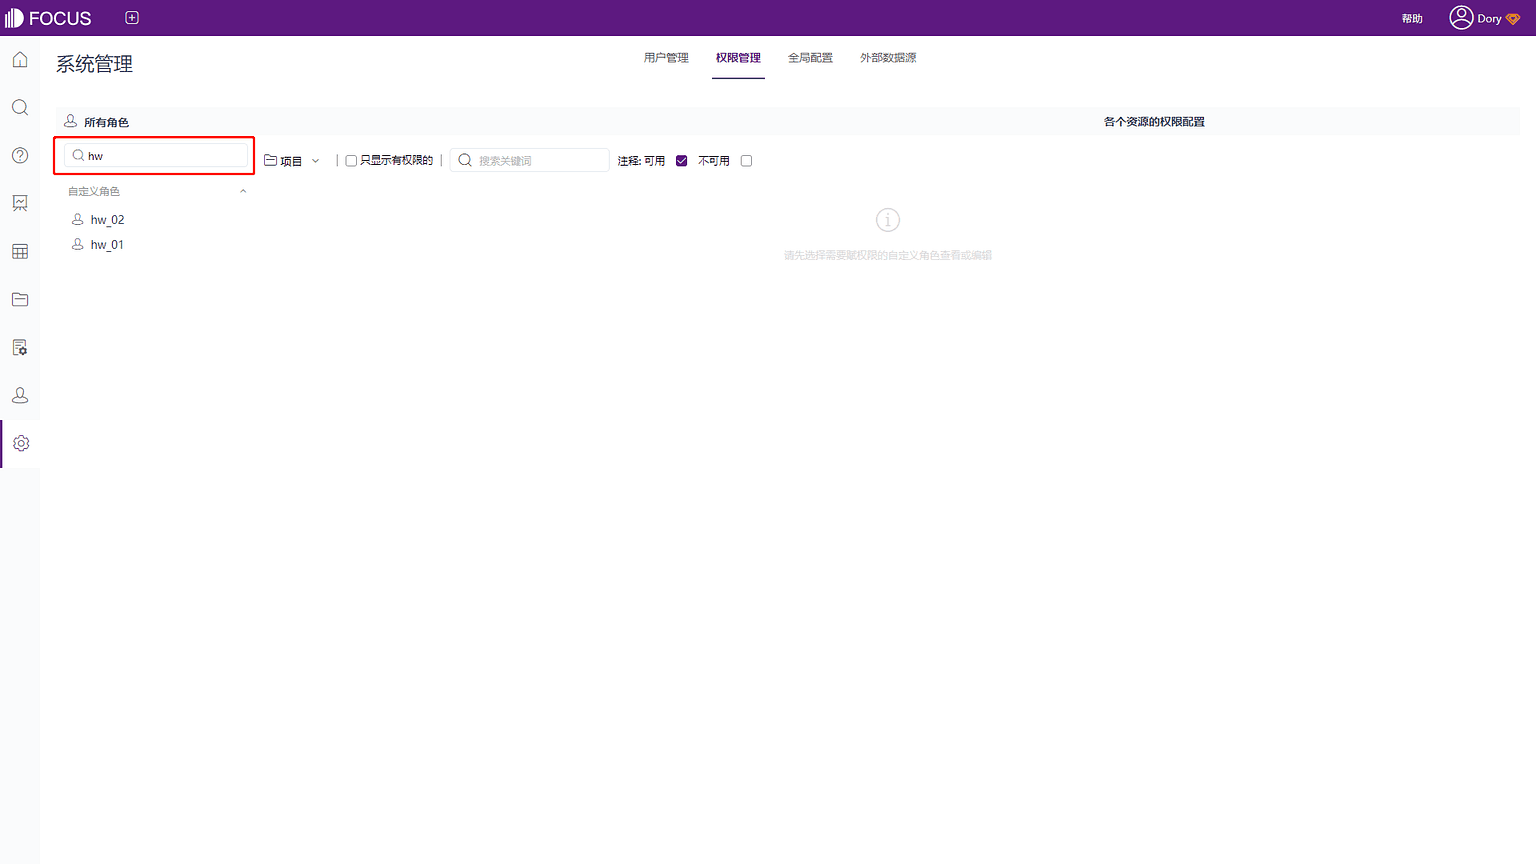Select the hw_01 role

click(x=107, y=245)
